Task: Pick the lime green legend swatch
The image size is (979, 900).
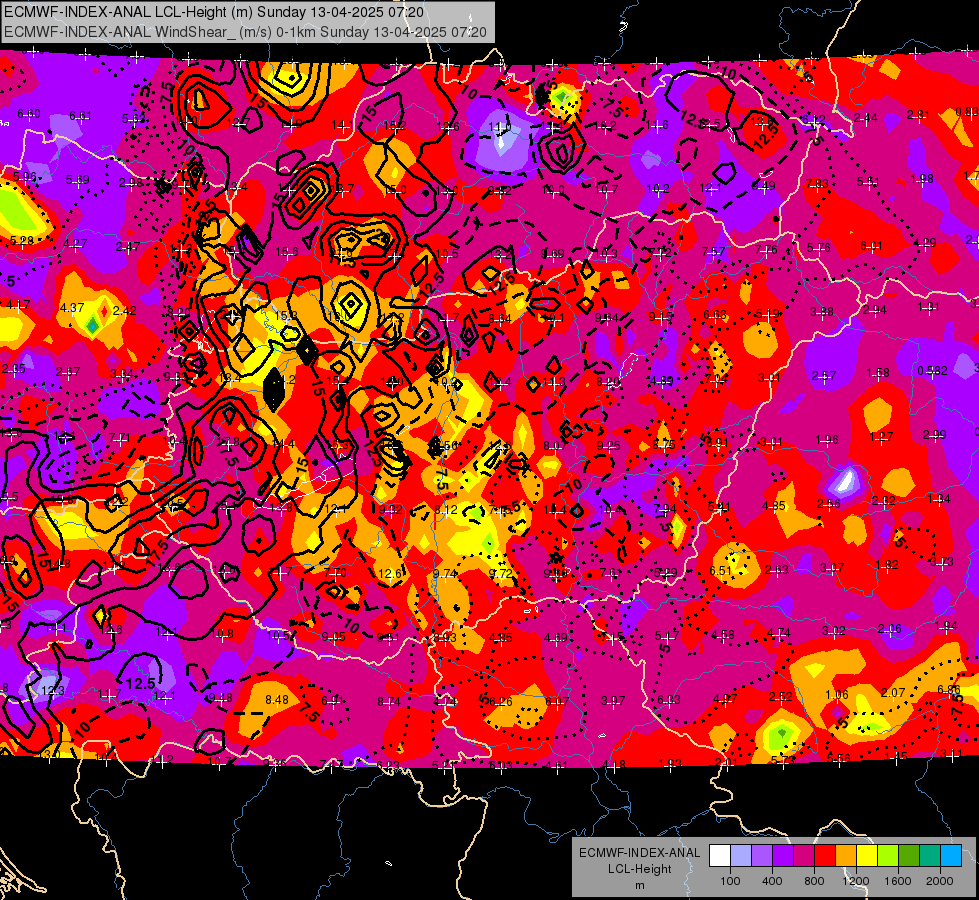Action: tap(888, 856)
